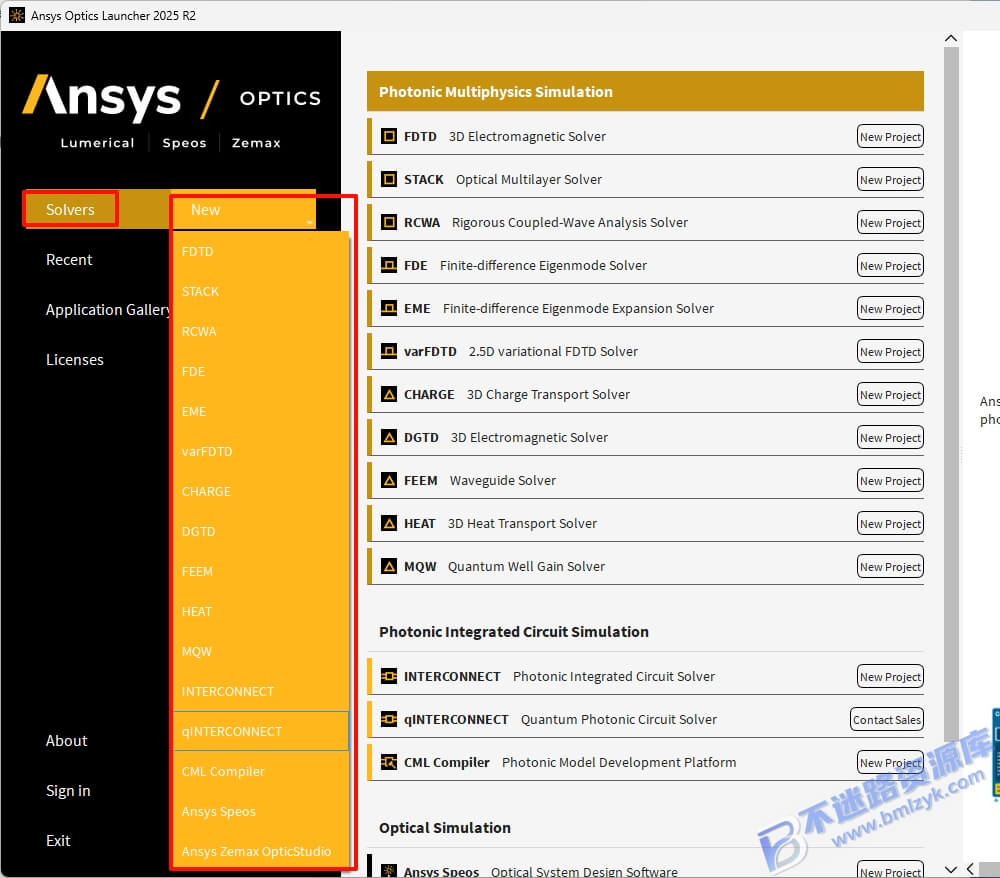
Task: Open the Licenses sidebar section
Action: pyautogui.click(x=75, y=360)
